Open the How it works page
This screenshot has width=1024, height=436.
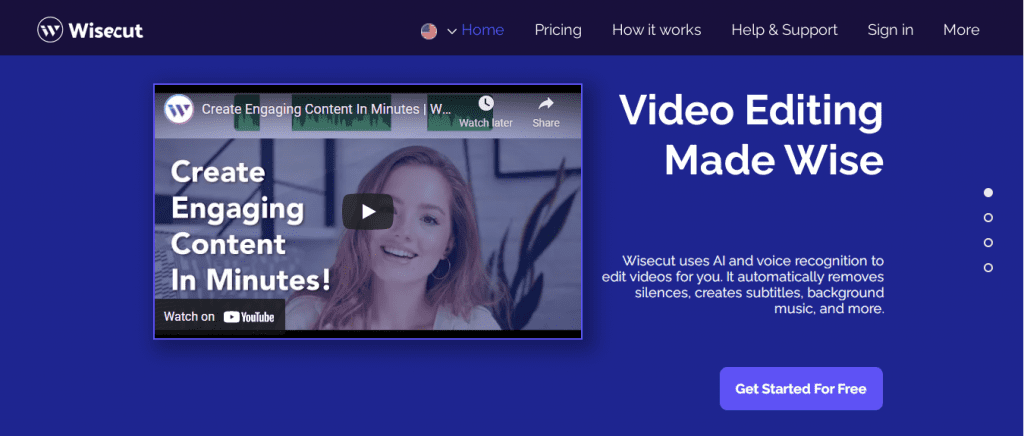tap(656, 30)
